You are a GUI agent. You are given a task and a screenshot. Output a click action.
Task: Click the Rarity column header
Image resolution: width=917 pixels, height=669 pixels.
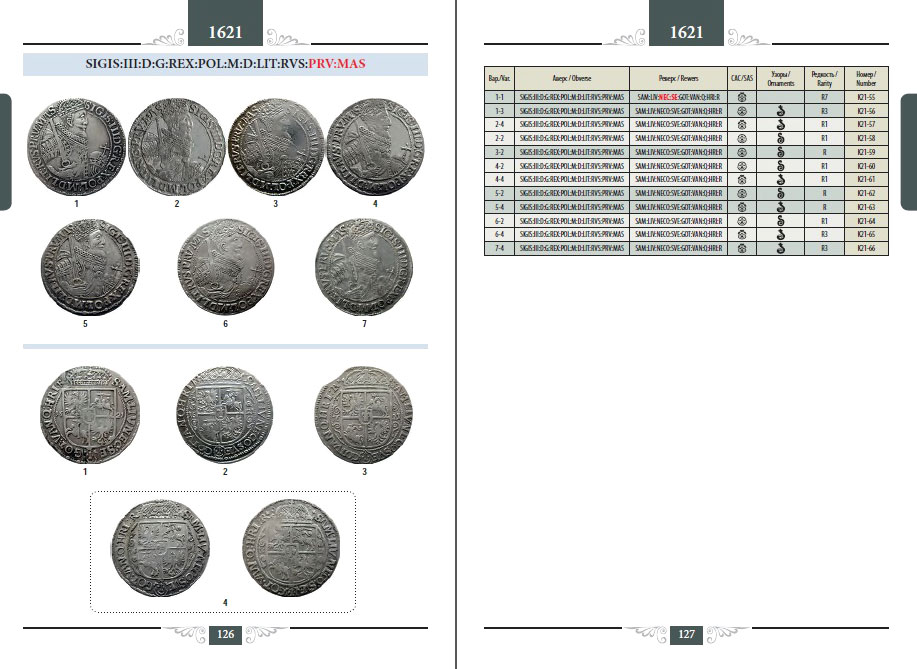point(824,79)
